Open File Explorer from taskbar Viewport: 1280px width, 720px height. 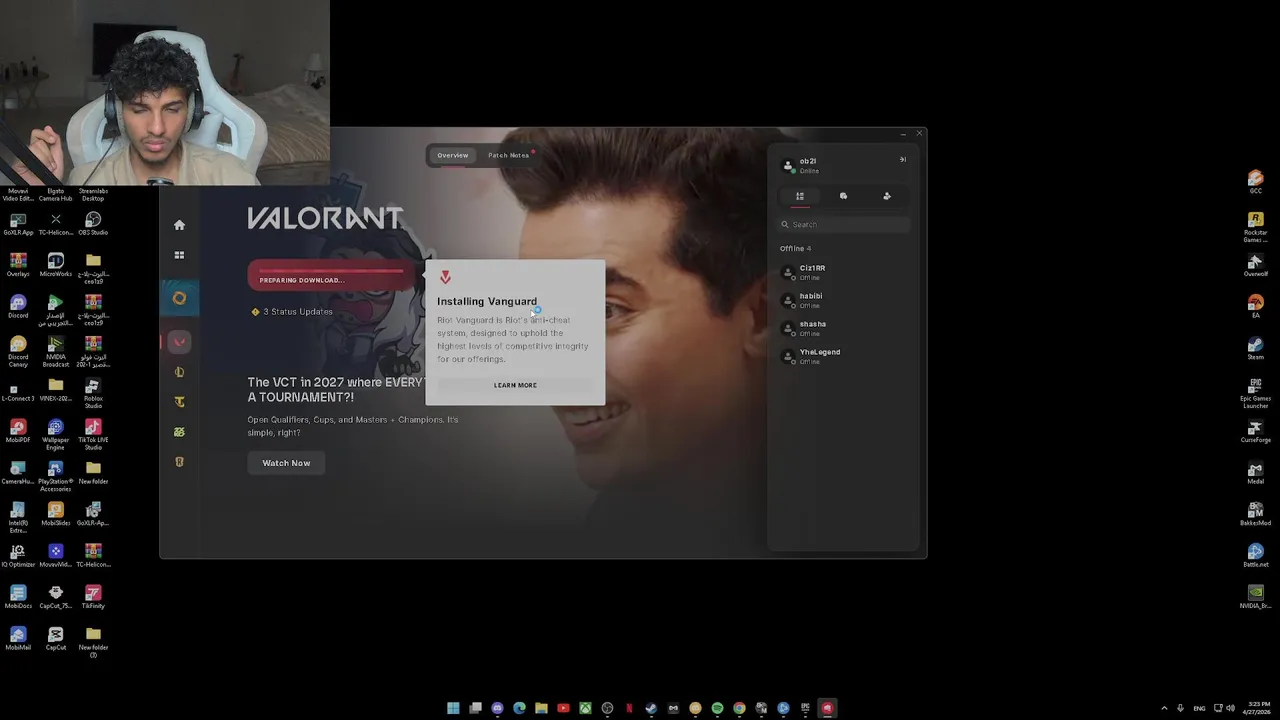click(541, 708)
